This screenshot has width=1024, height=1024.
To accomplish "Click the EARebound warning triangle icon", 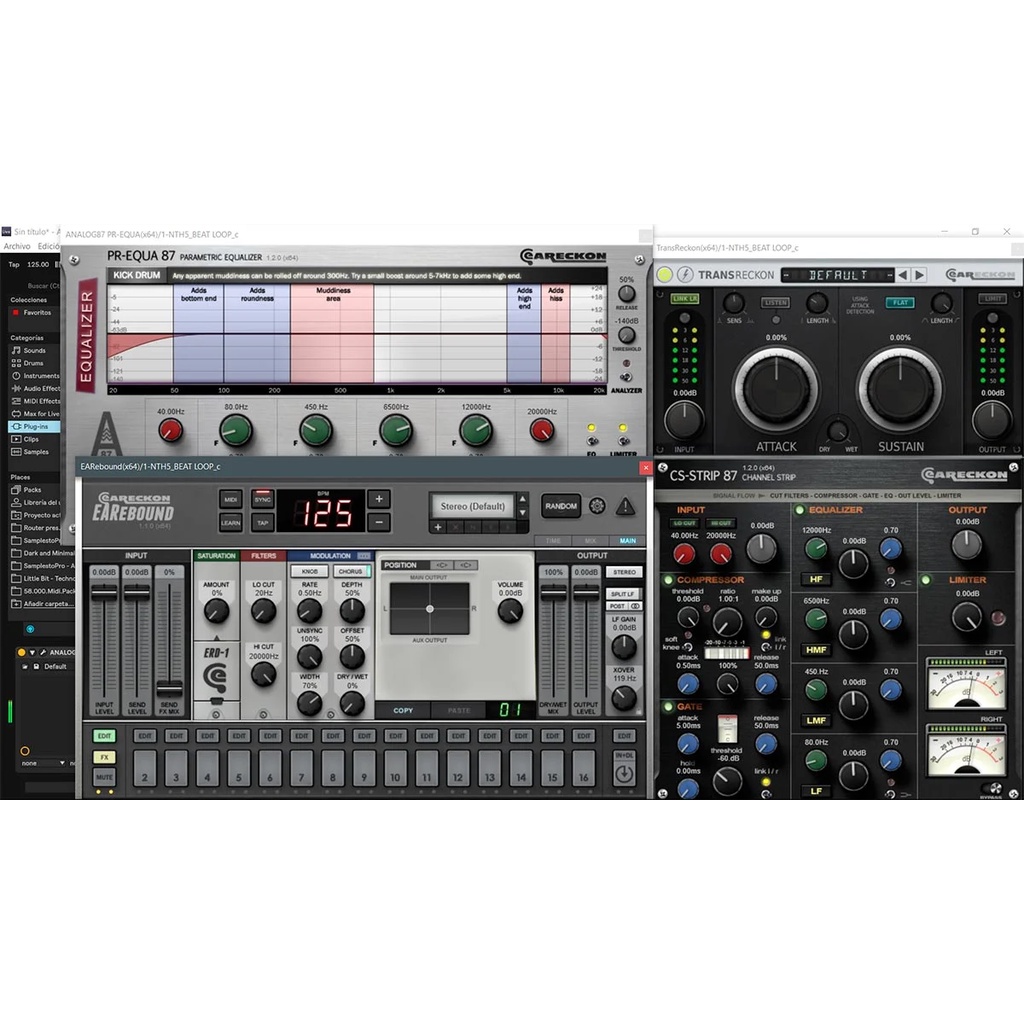I will [625, 506].
